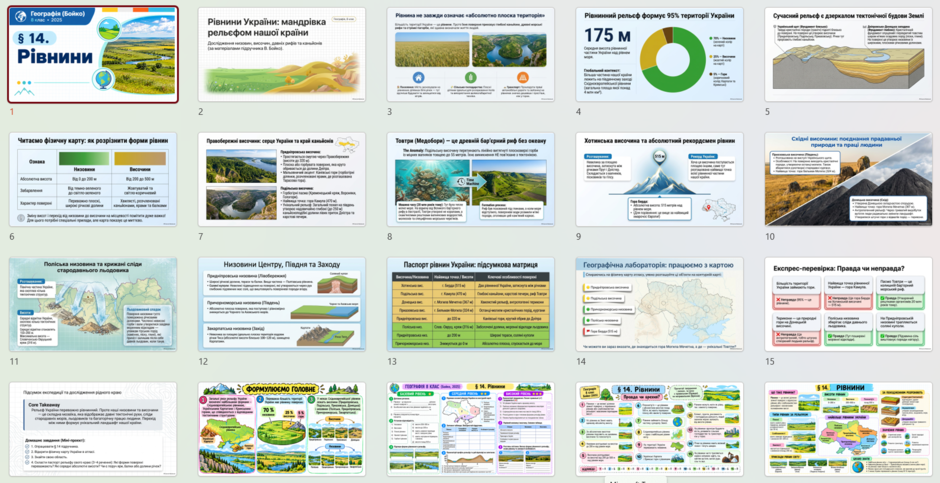Select slide 'Рівнина не завжди означає абсолютно плоска територія'
The height and width of the screenshot is (483, 940).
pos(471,55)
